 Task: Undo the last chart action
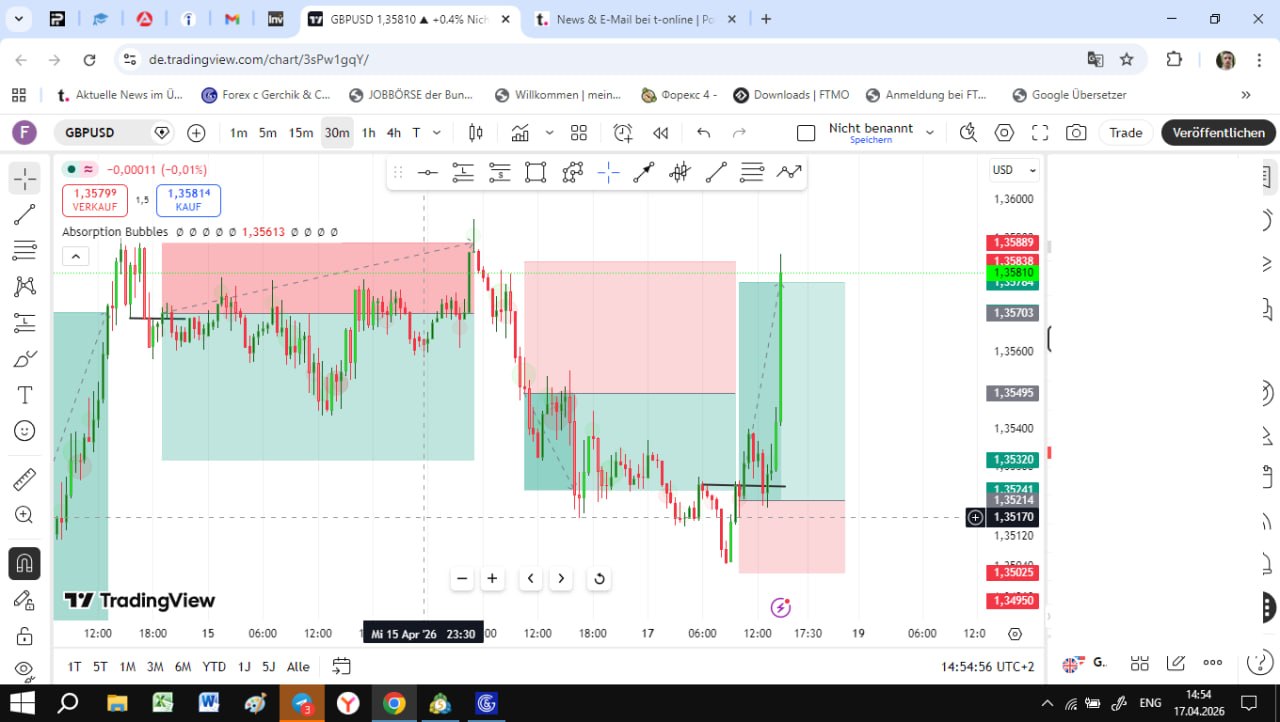click(x=704, y=133)
